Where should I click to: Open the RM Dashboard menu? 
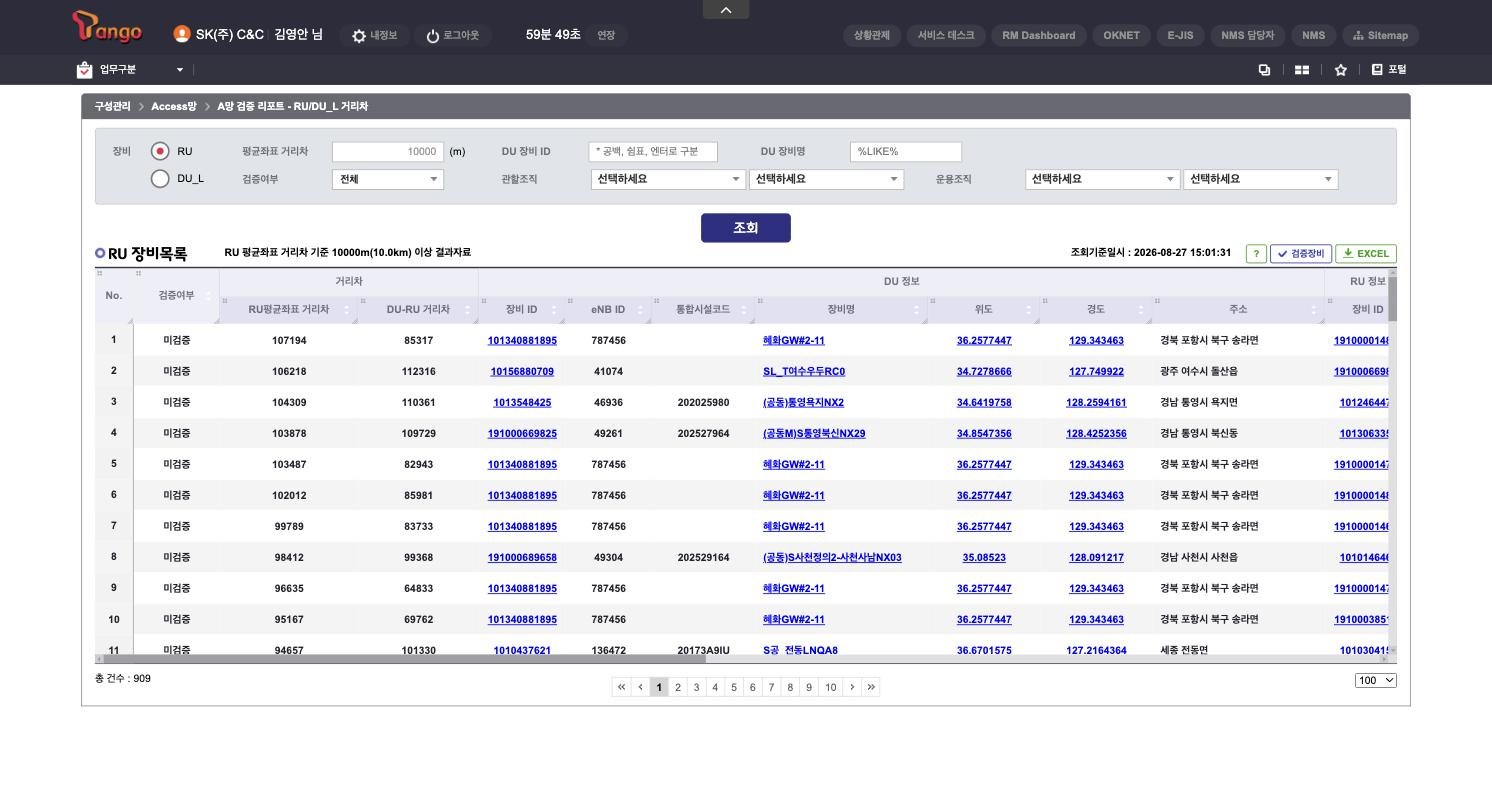[x=1039, y=35]
